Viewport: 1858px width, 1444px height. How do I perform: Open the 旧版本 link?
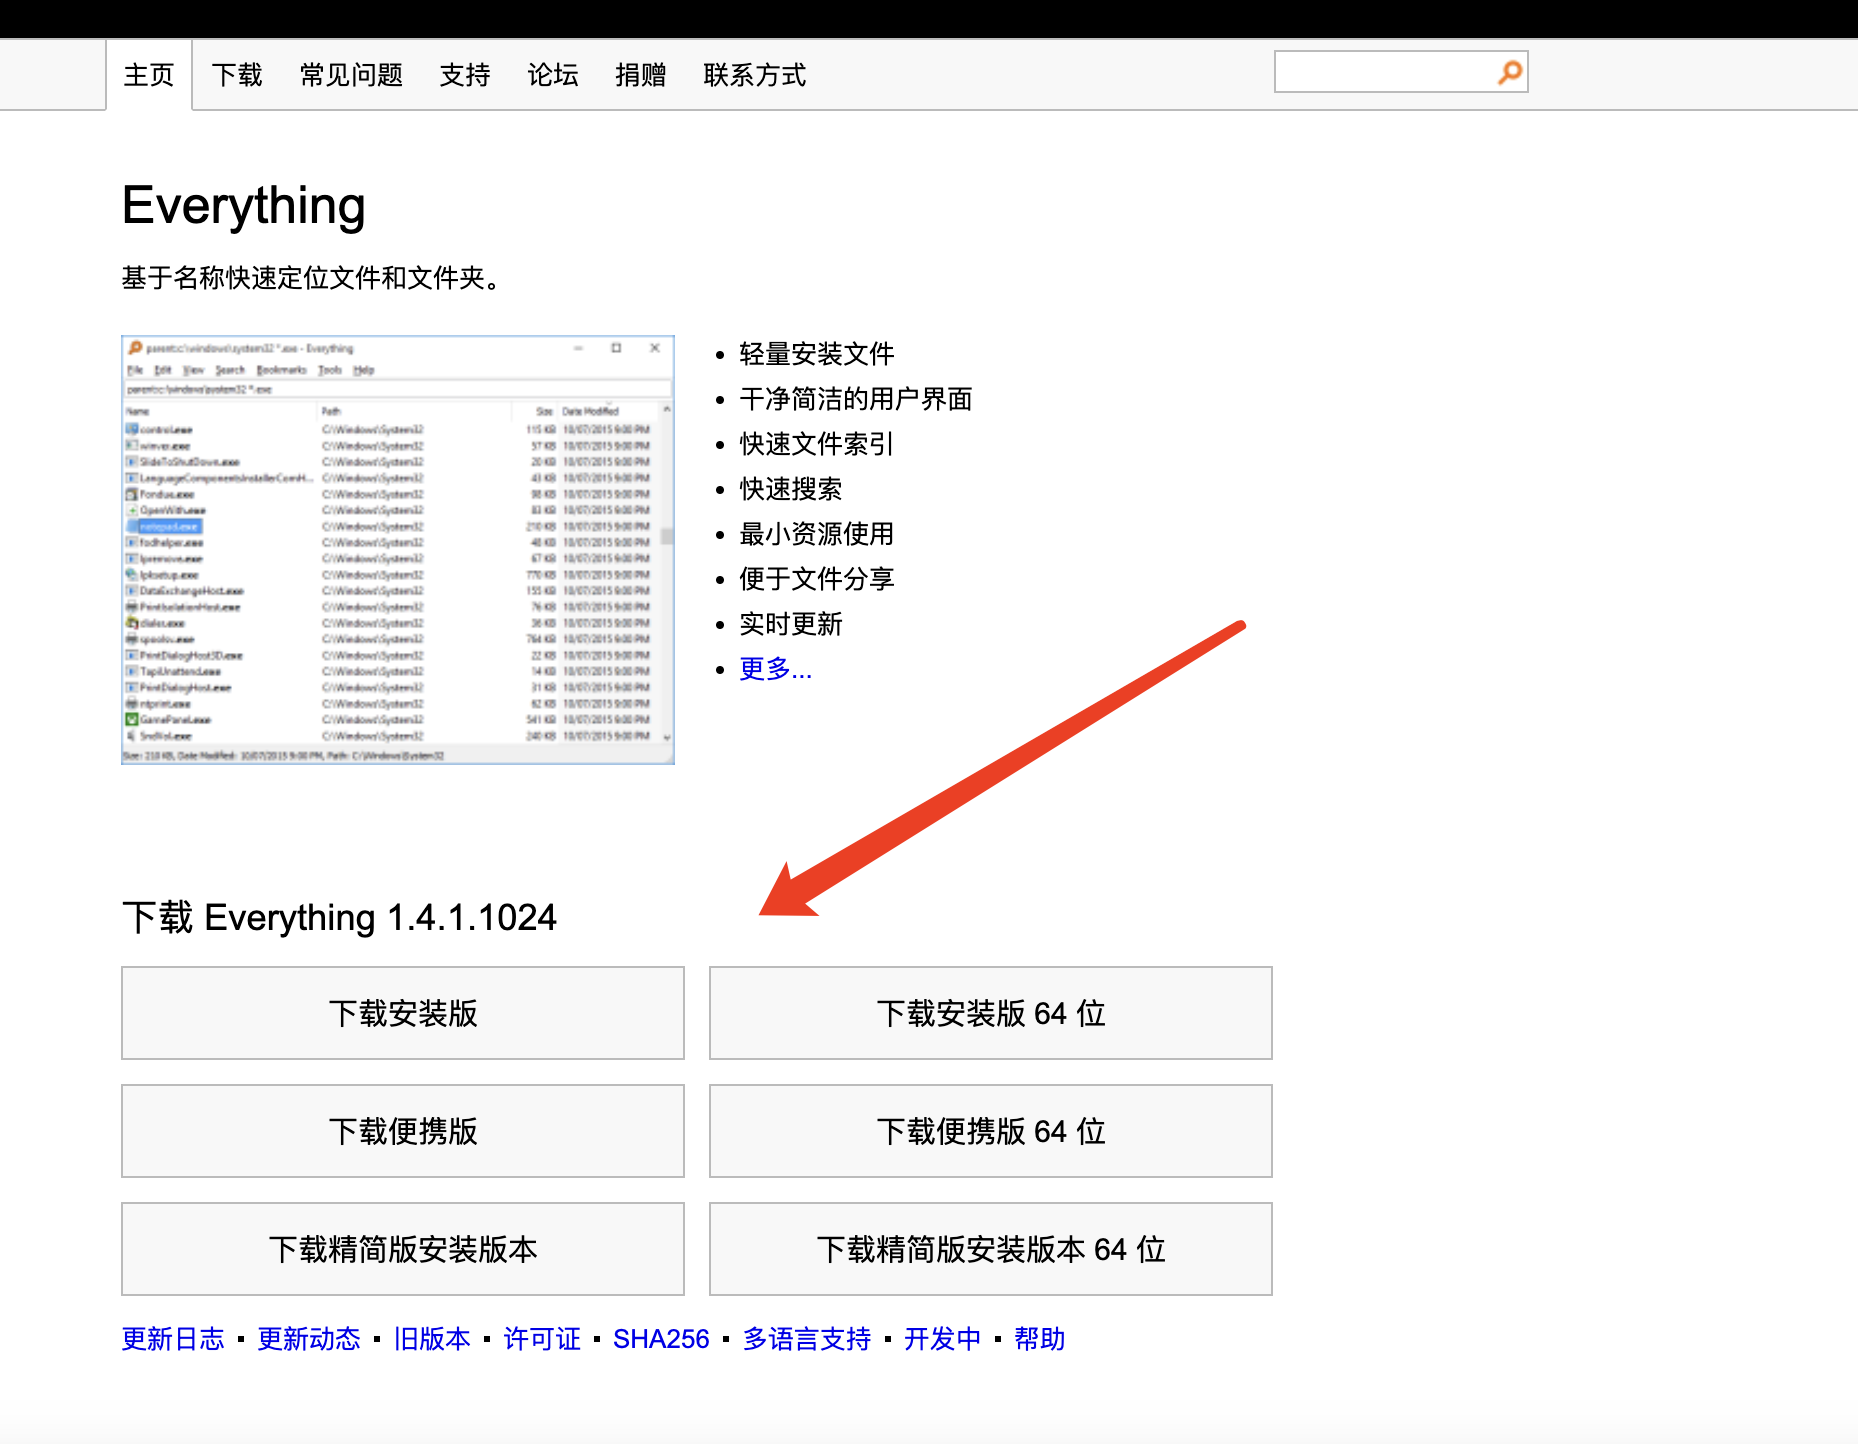[x=432, y=1339]
